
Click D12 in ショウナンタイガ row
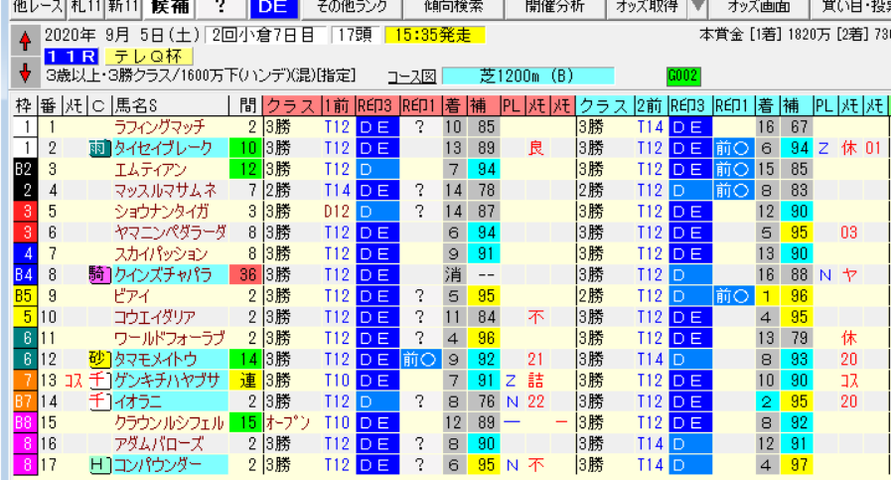(x=338, y=211)
